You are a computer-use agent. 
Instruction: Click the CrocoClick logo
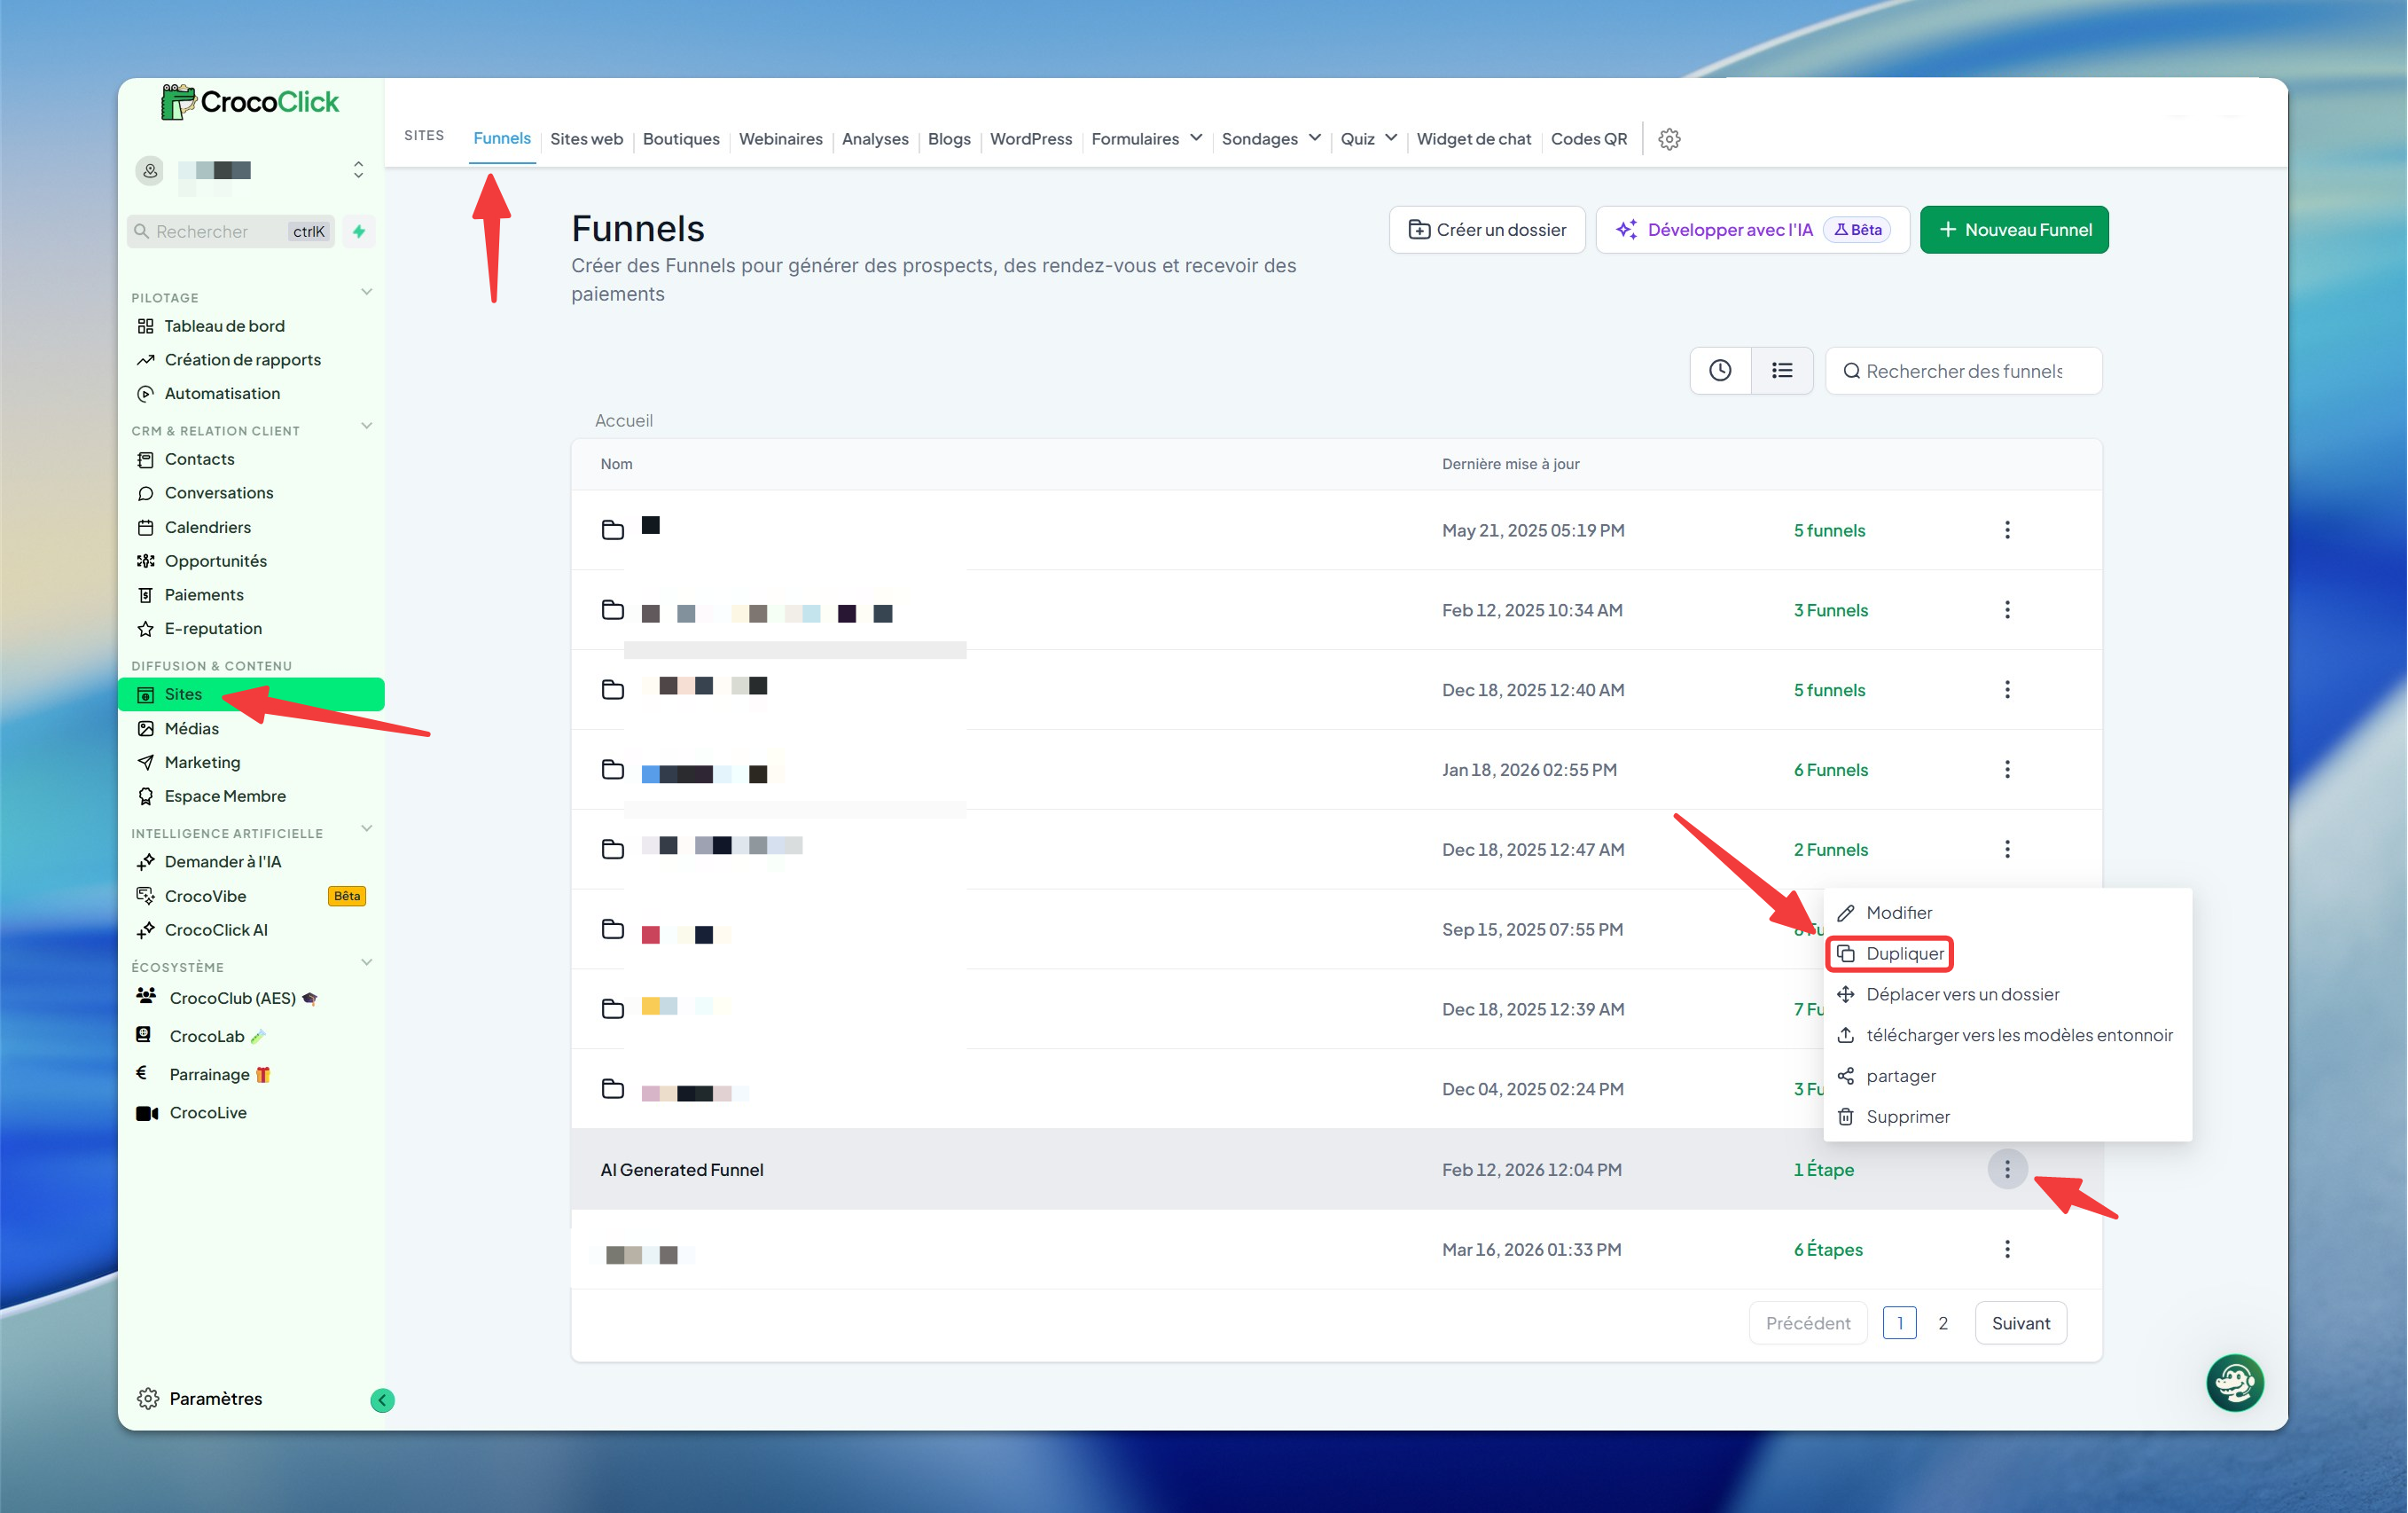click(250, 102)
